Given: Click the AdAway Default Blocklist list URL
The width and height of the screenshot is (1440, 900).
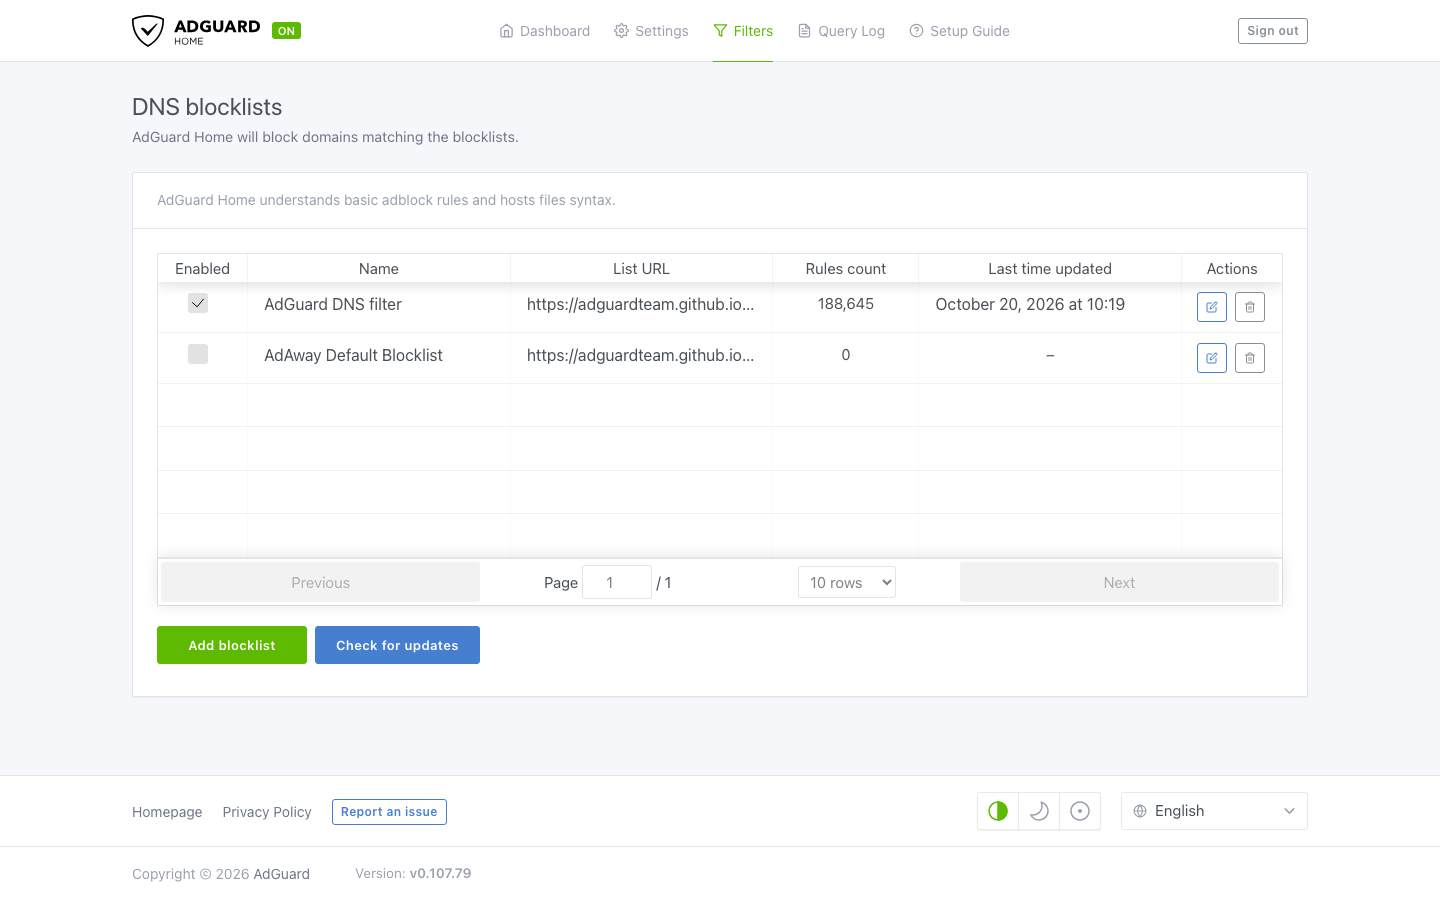Looking at the screenshot, I should 641,355.
